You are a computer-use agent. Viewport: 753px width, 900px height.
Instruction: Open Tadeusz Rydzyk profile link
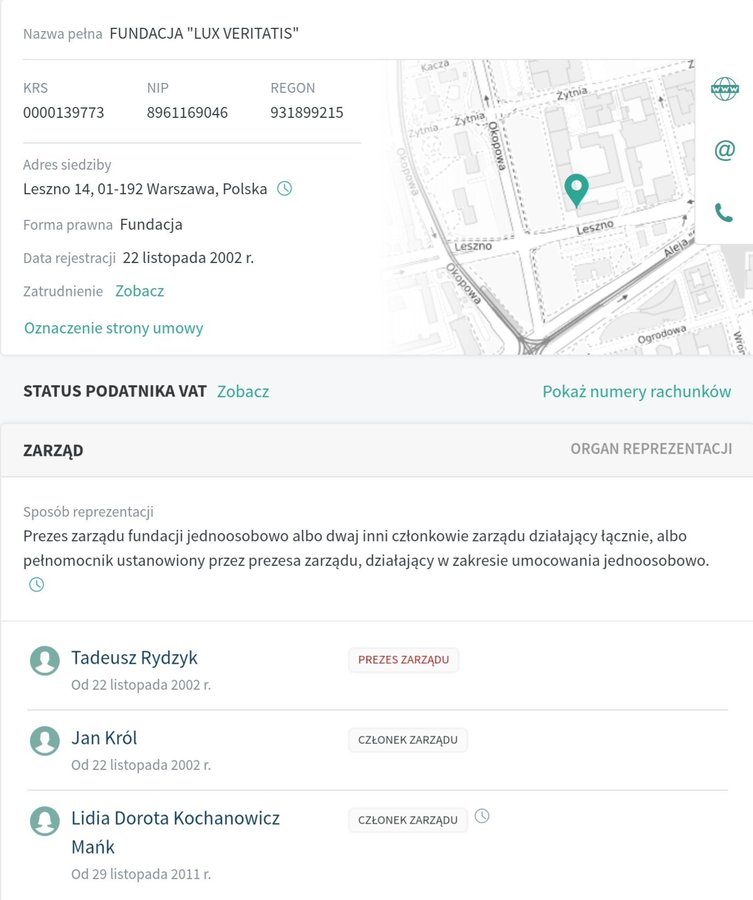click(134, 658)
